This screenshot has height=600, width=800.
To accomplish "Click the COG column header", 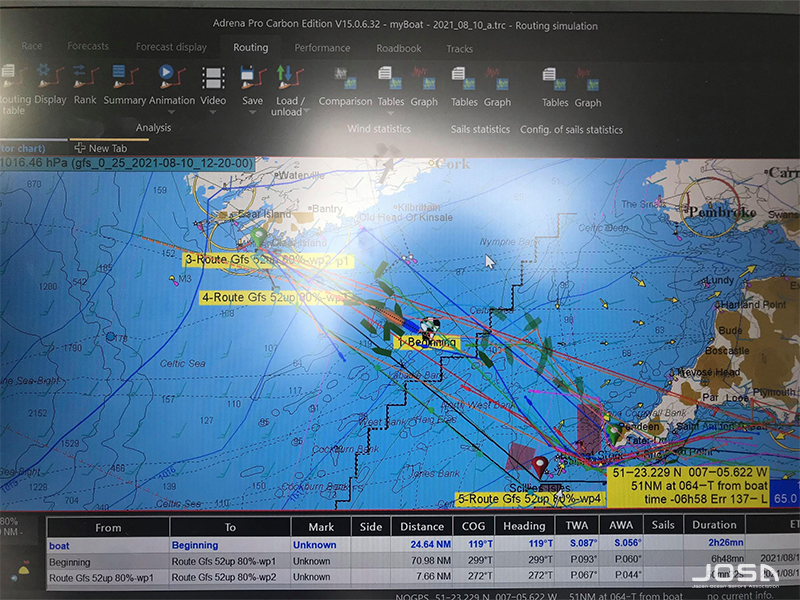I will [473, 526].
